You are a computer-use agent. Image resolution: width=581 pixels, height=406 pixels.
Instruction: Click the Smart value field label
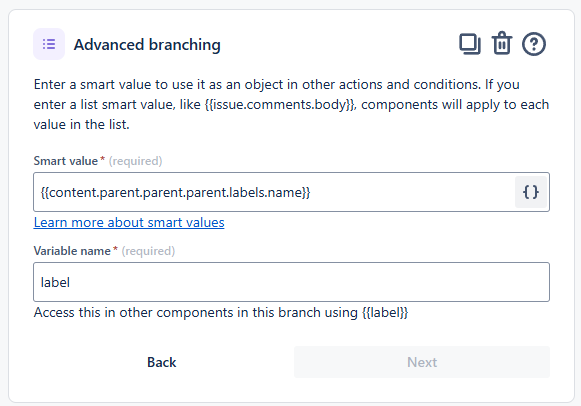[x=66, y=161]
